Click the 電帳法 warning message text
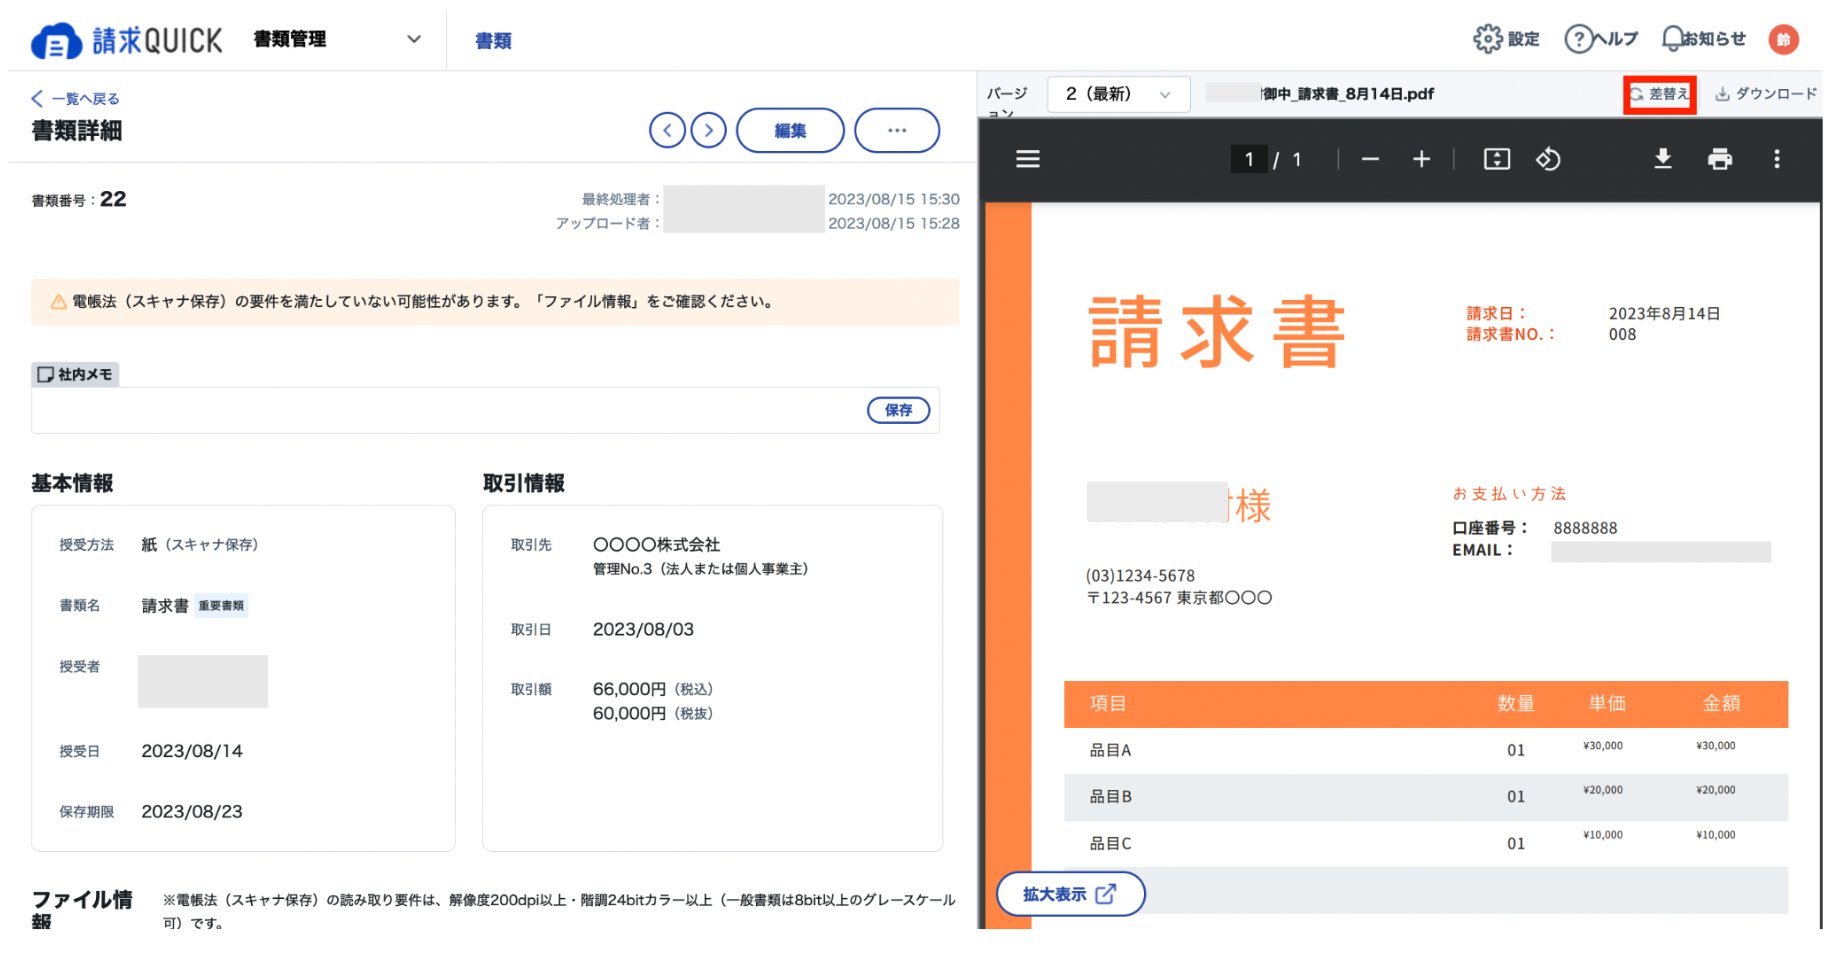1829x960 pixels. click(x=425, y=302)
